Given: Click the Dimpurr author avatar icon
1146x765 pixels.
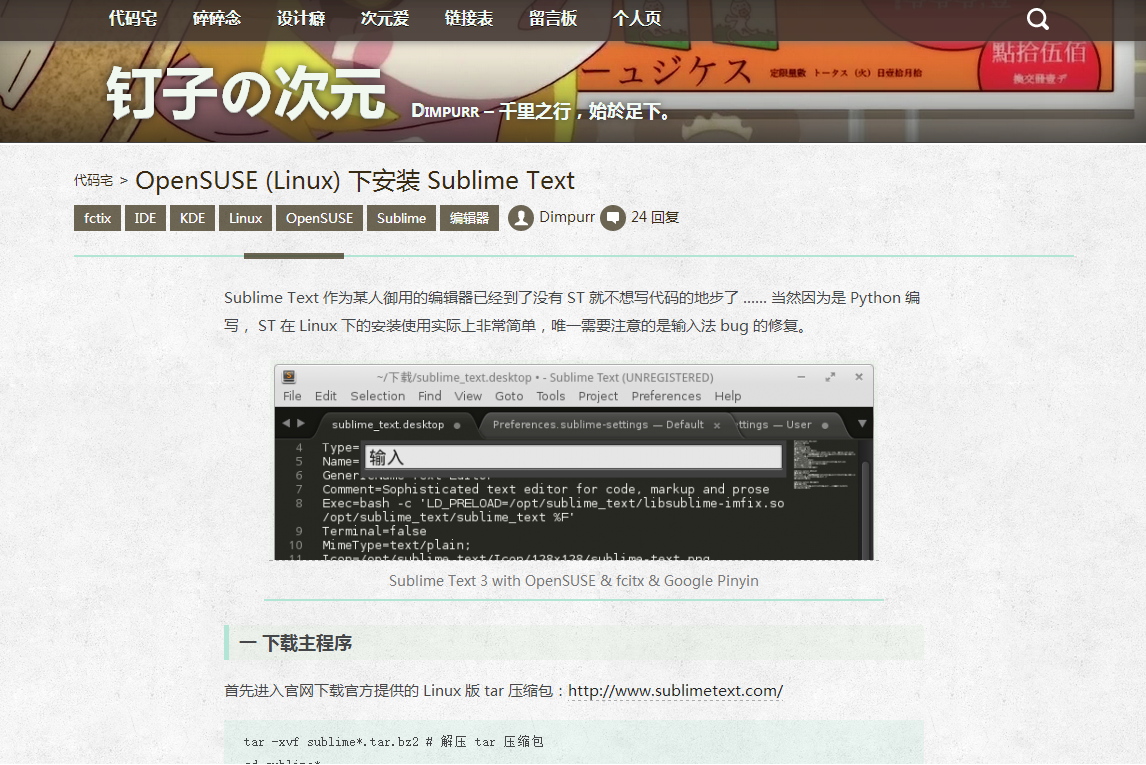Looking at the screenshot, I should click(x=520, y=218).
